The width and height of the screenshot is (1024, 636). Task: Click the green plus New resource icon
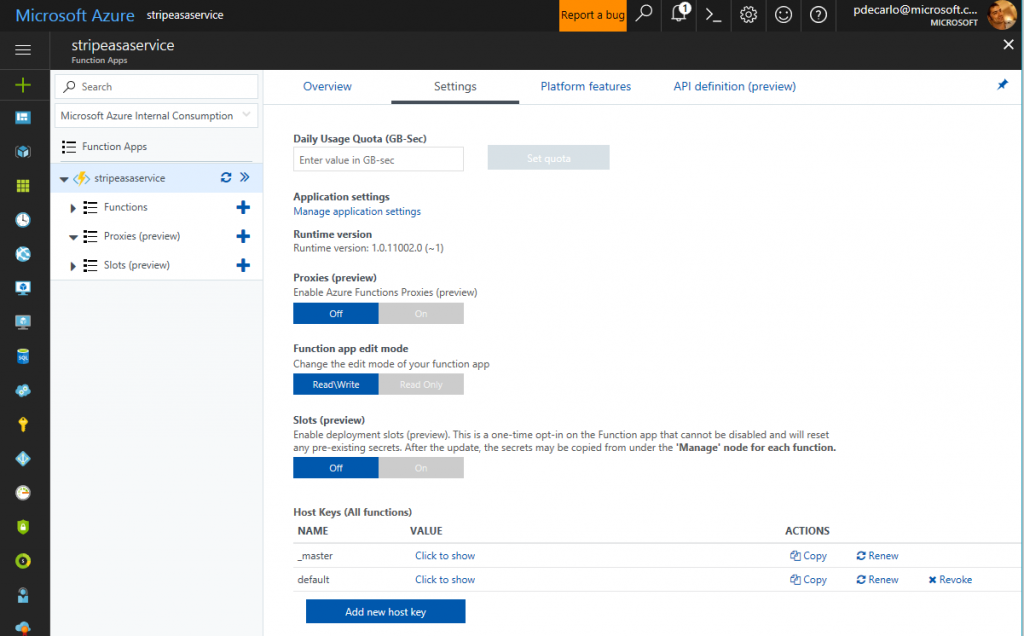(x=23, y=85)
